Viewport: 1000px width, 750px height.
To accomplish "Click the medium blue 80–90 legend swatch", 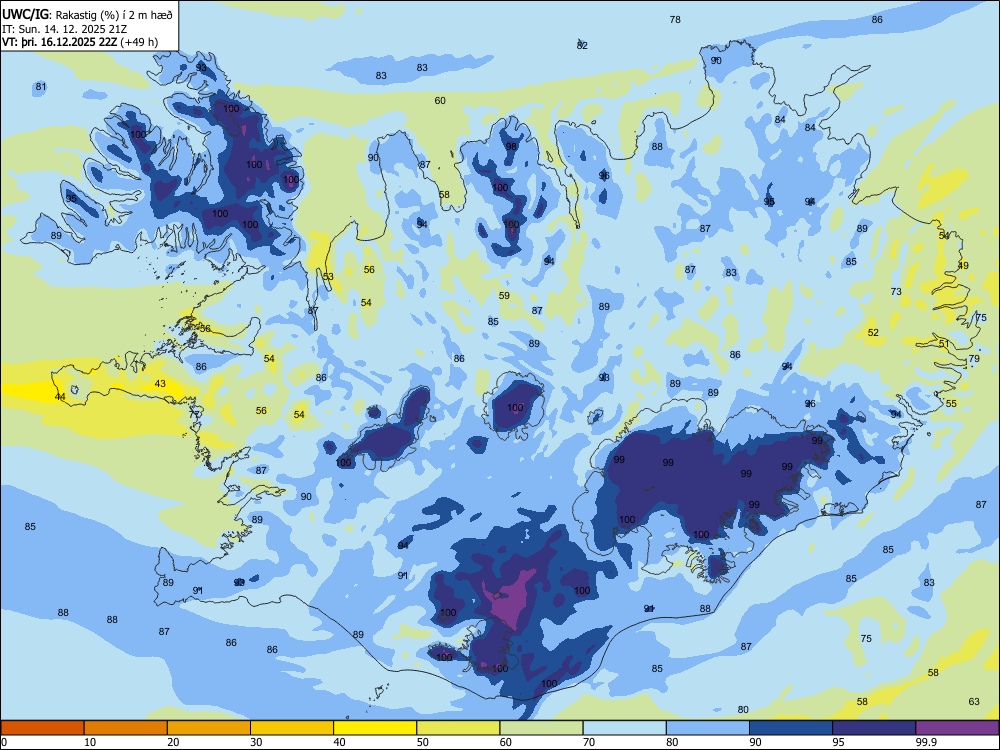I will (708, 728).
